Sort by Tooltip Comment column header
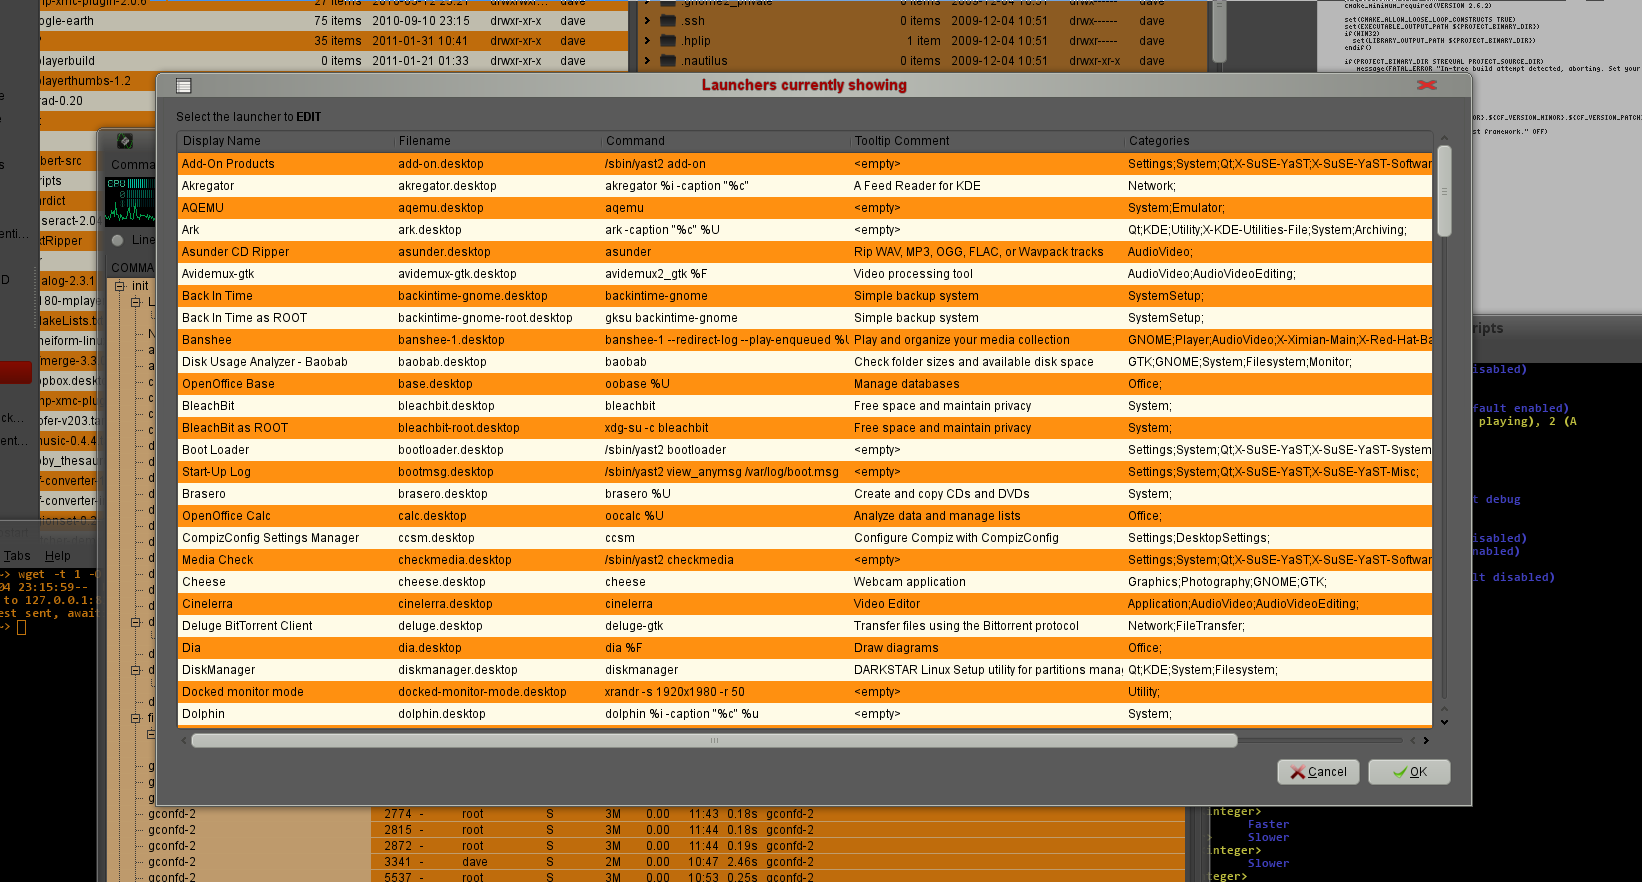Screen dimensions: 1642x882 coord(987,141)
